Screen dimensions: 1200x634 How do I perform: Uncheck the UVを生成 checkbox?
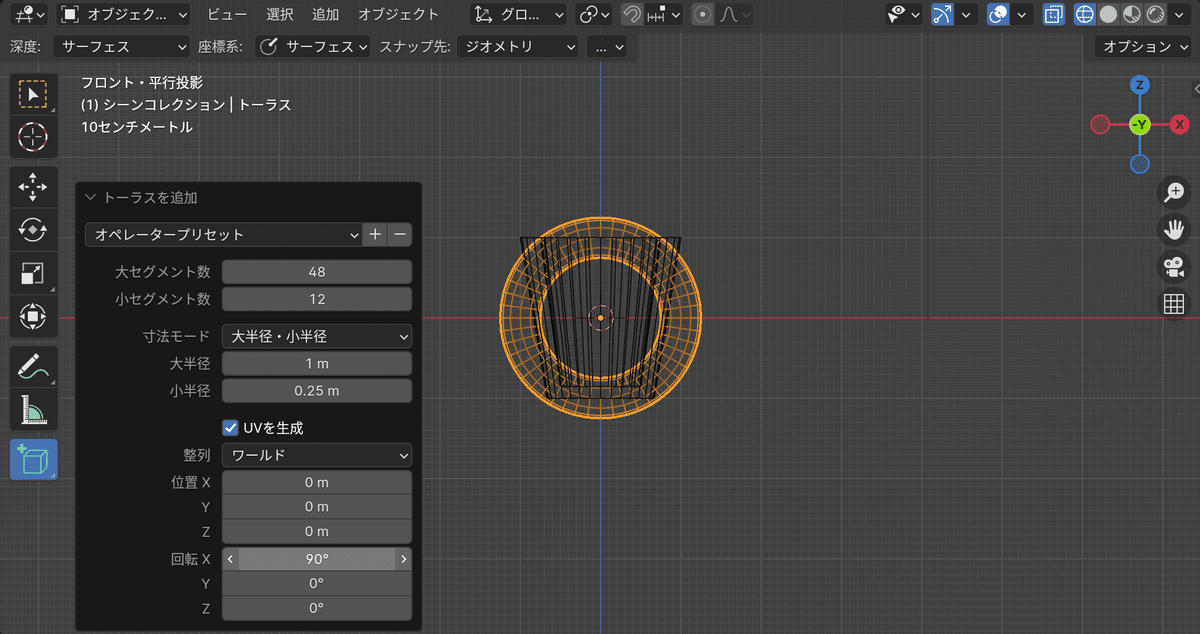tap(231, 428)
